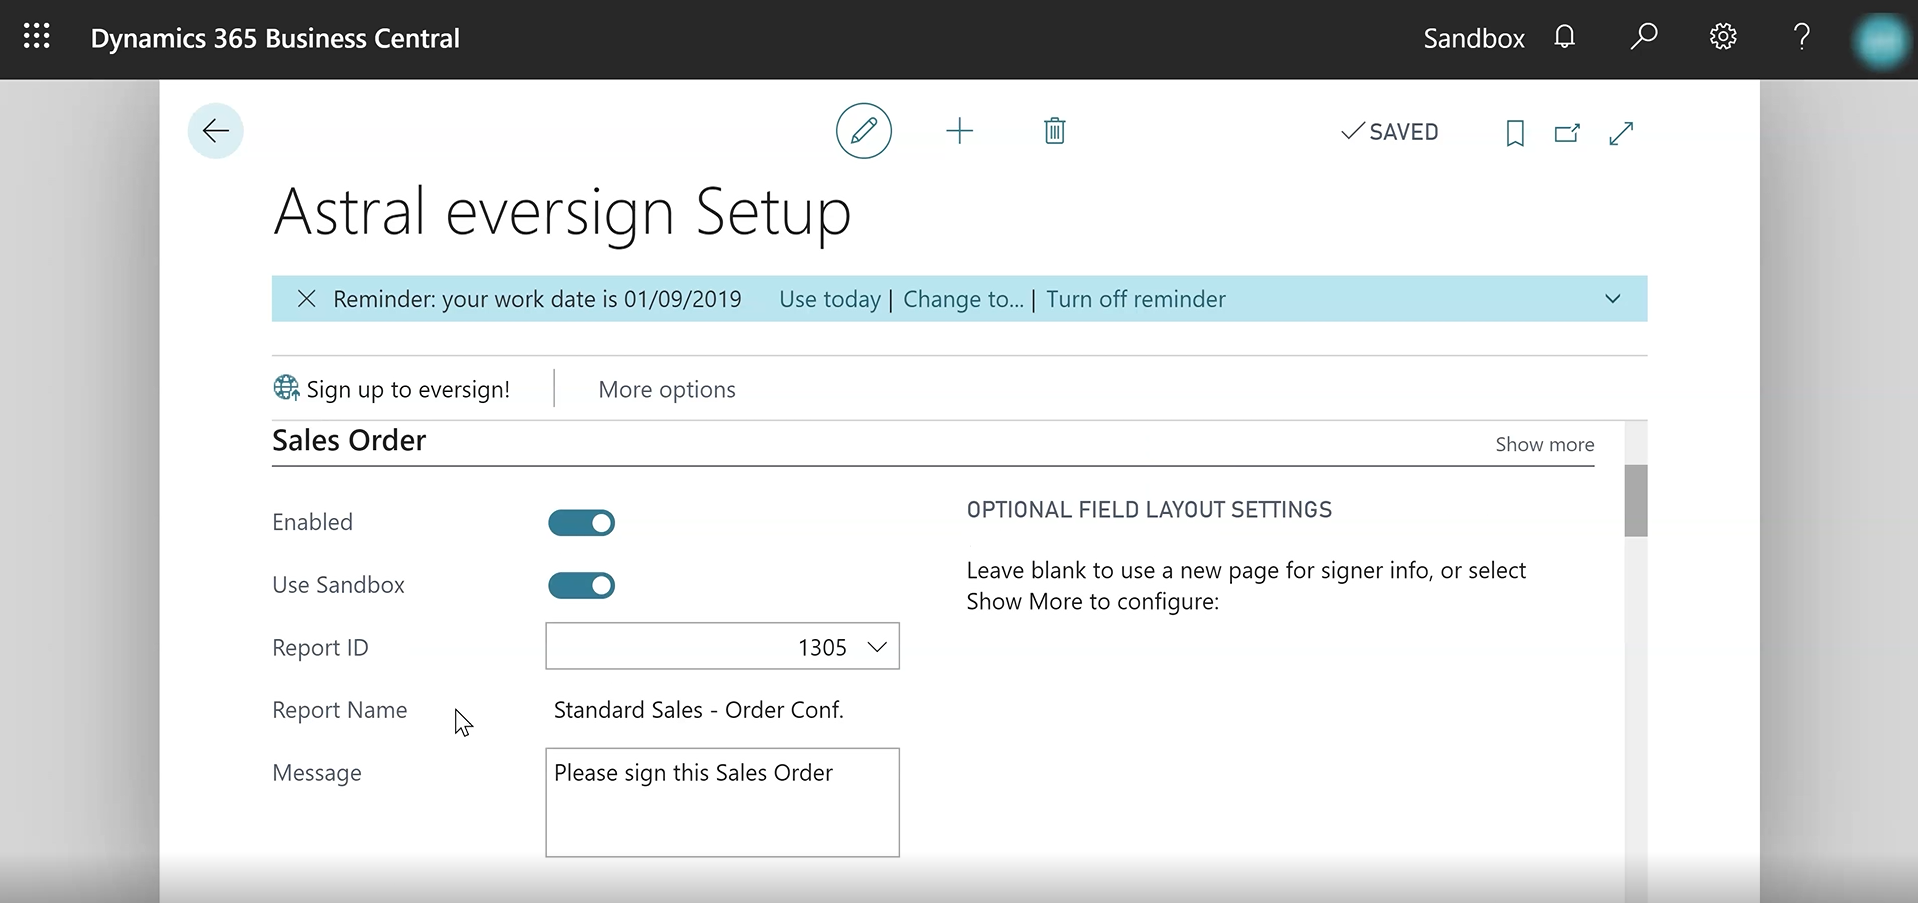The width and height of the screenshot is (1918, 903).
Task: Disable the Enabled toggle
Action: (x=581, y=523)
